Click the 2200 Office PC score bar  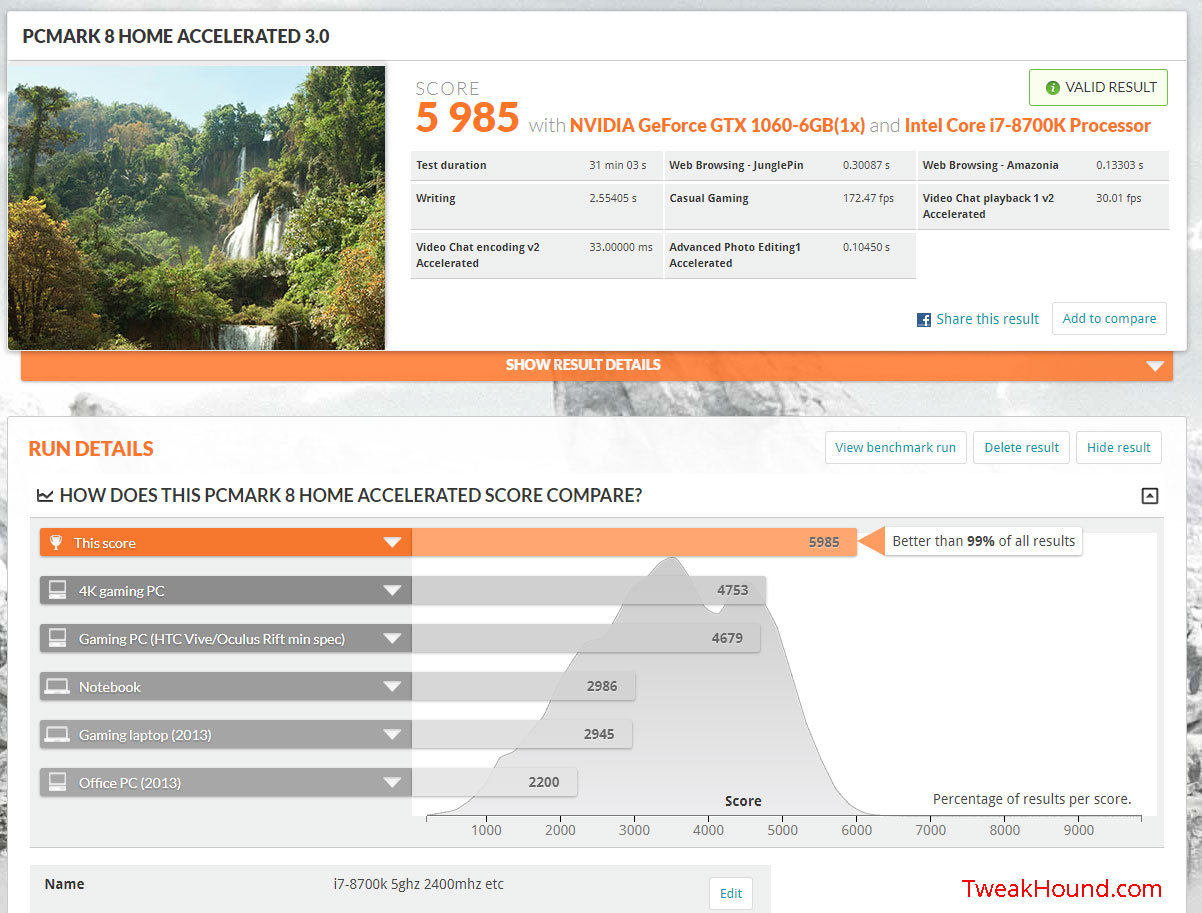pyautogui.click(x=494, y=783)
